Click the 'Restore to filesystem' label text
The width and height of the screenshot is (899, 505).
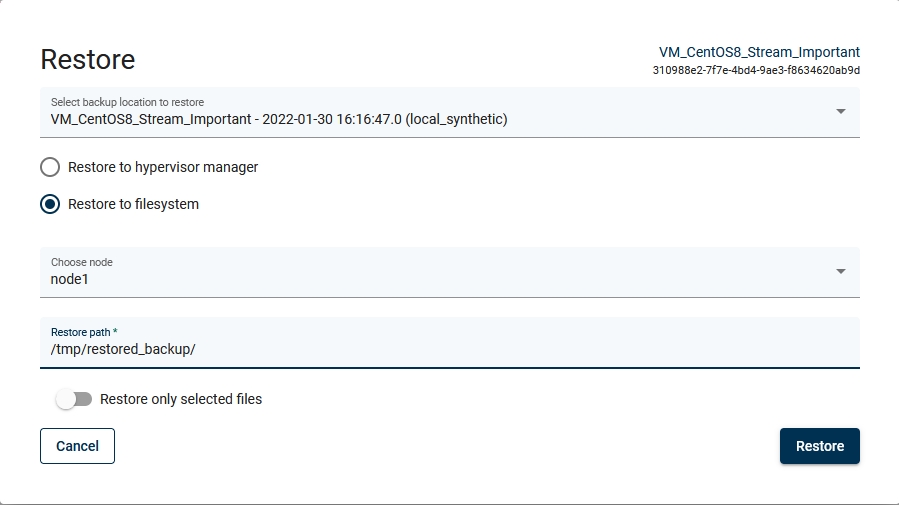click(133, 204)
